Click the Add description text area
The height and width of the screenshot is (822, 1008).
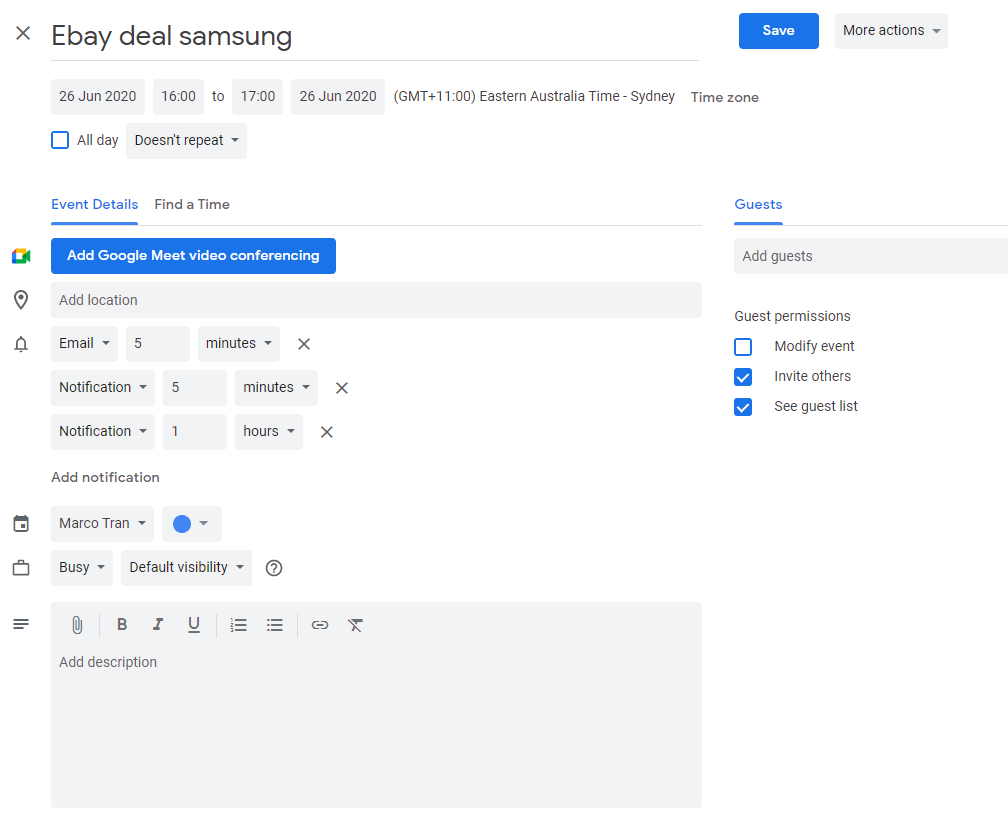click(x=376, y=724)
